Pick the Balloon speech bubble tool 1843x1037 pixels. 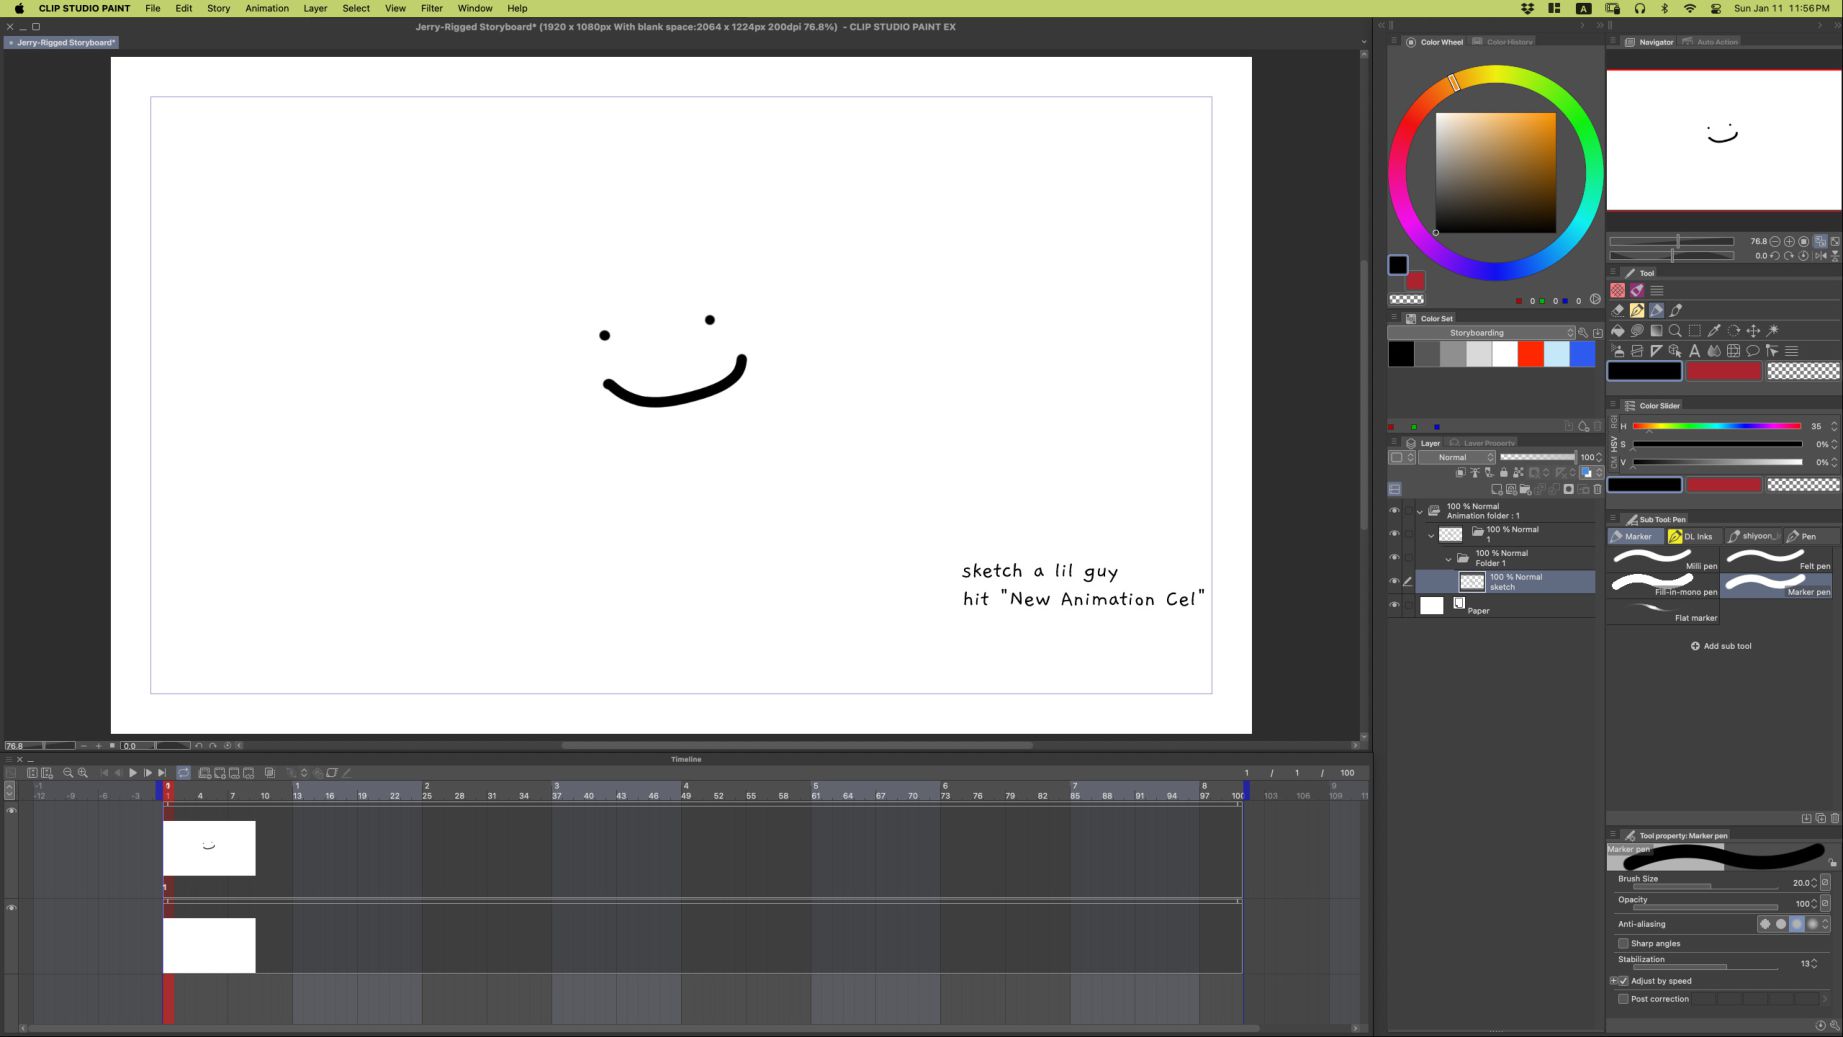pos(1752,351)
